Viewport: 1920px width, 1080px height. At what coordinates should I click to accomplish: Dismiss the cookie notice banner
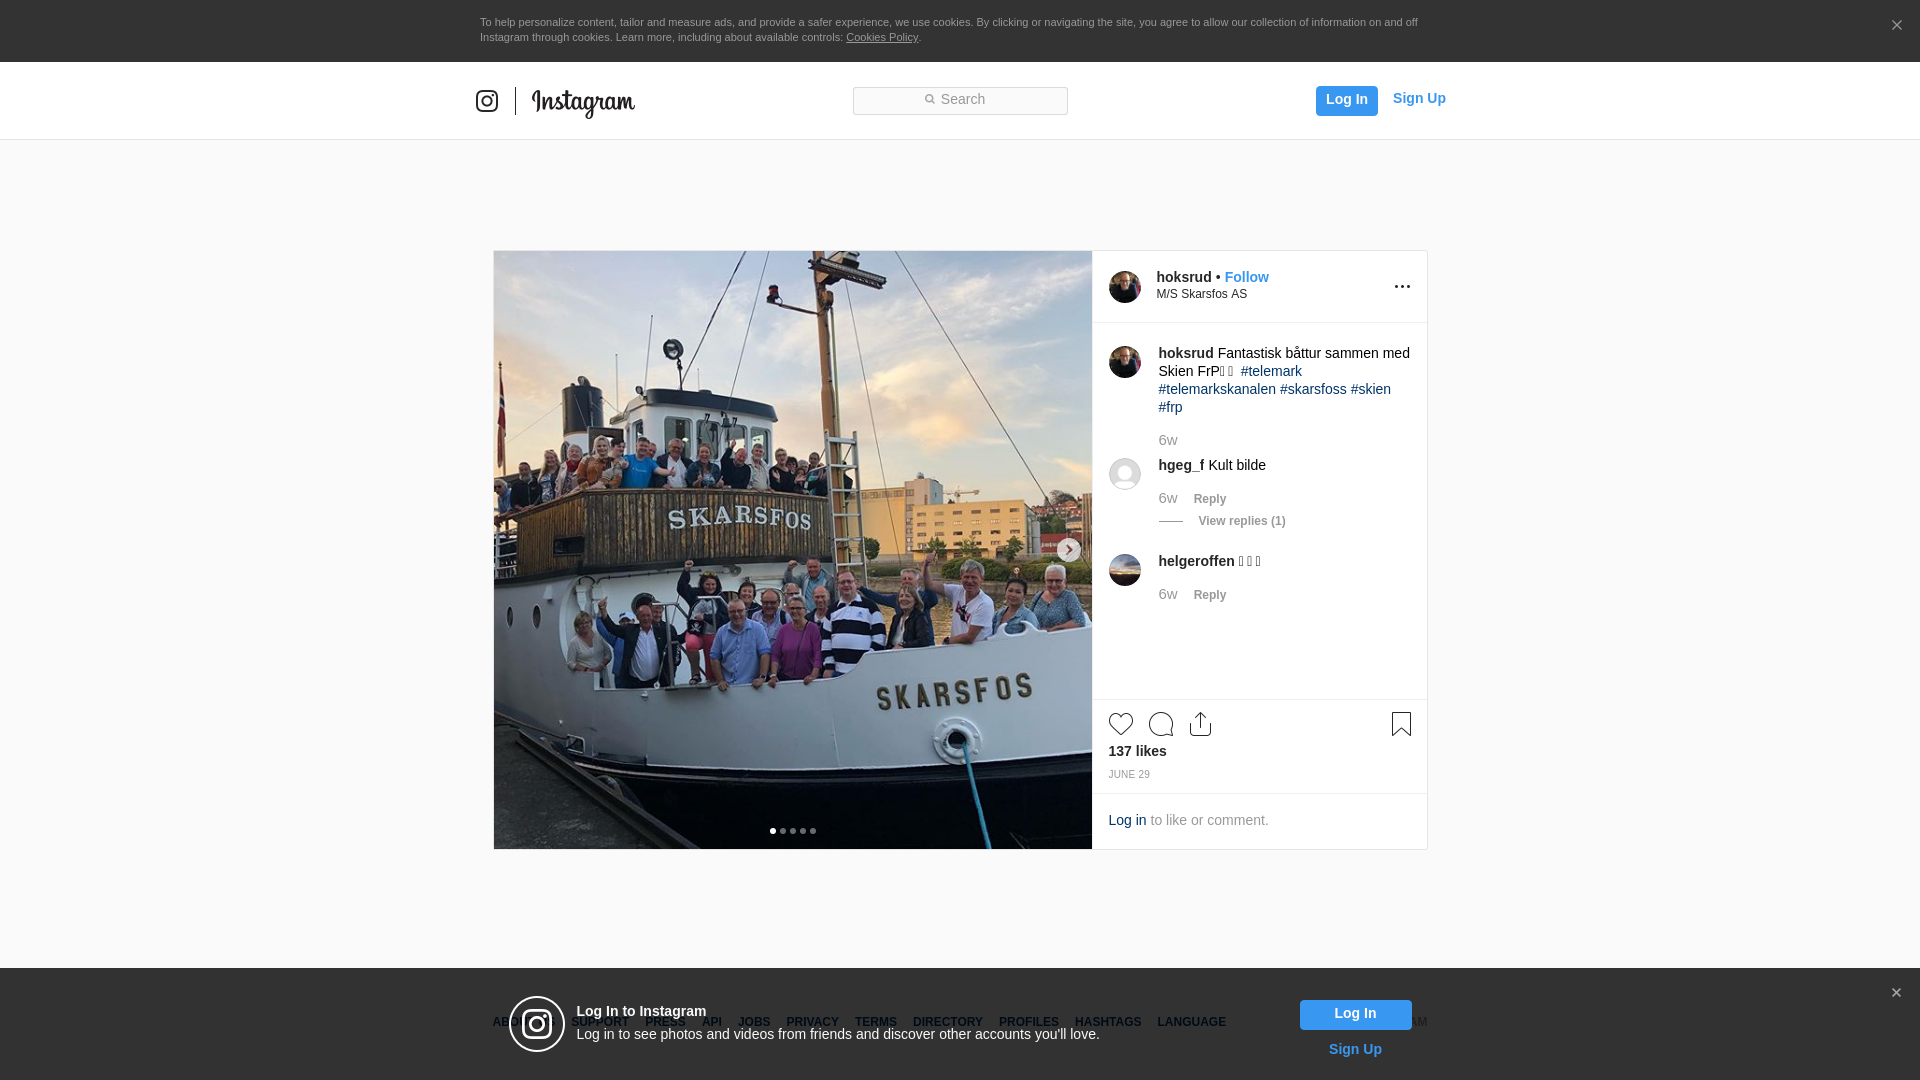coord(1896,26)
